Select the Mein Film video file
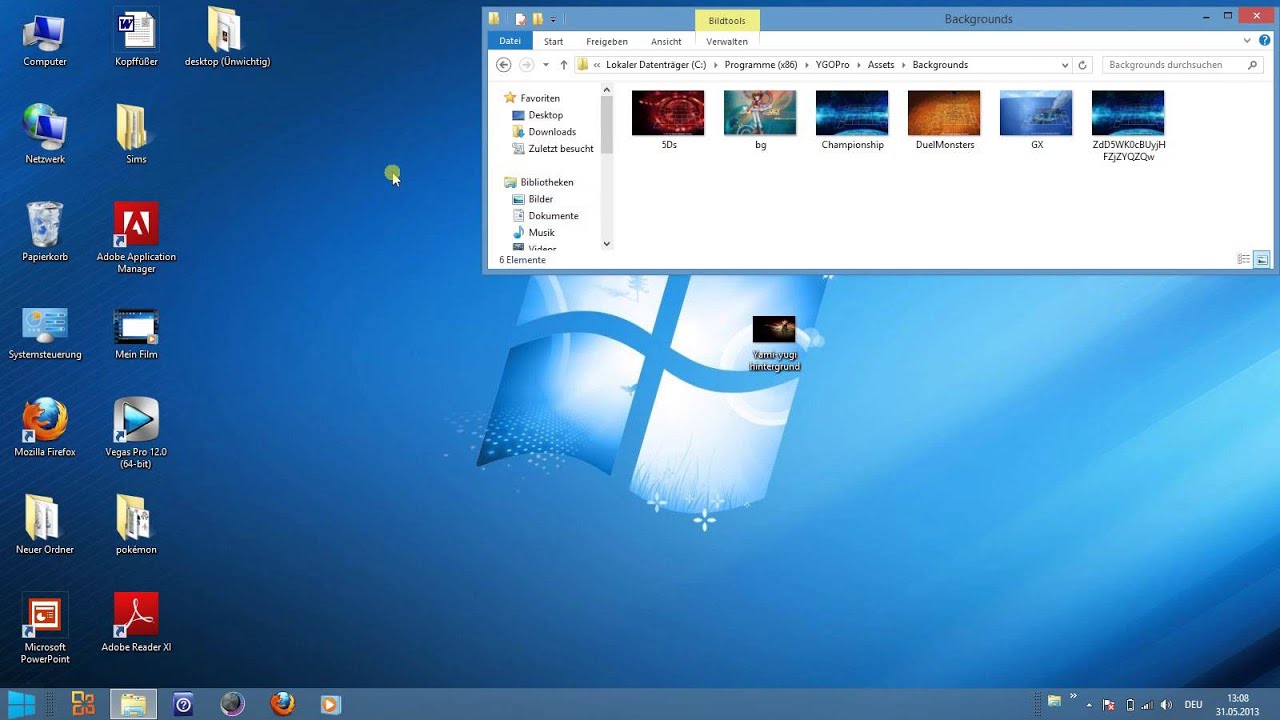Image resolution: width=1280 pixels, height=720 pixels. 136,332
